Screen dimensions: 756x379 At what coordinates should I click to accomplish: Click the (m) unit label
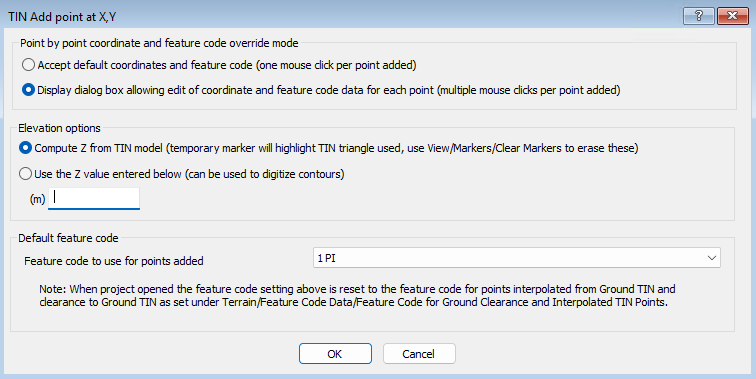tap(38, 199)
